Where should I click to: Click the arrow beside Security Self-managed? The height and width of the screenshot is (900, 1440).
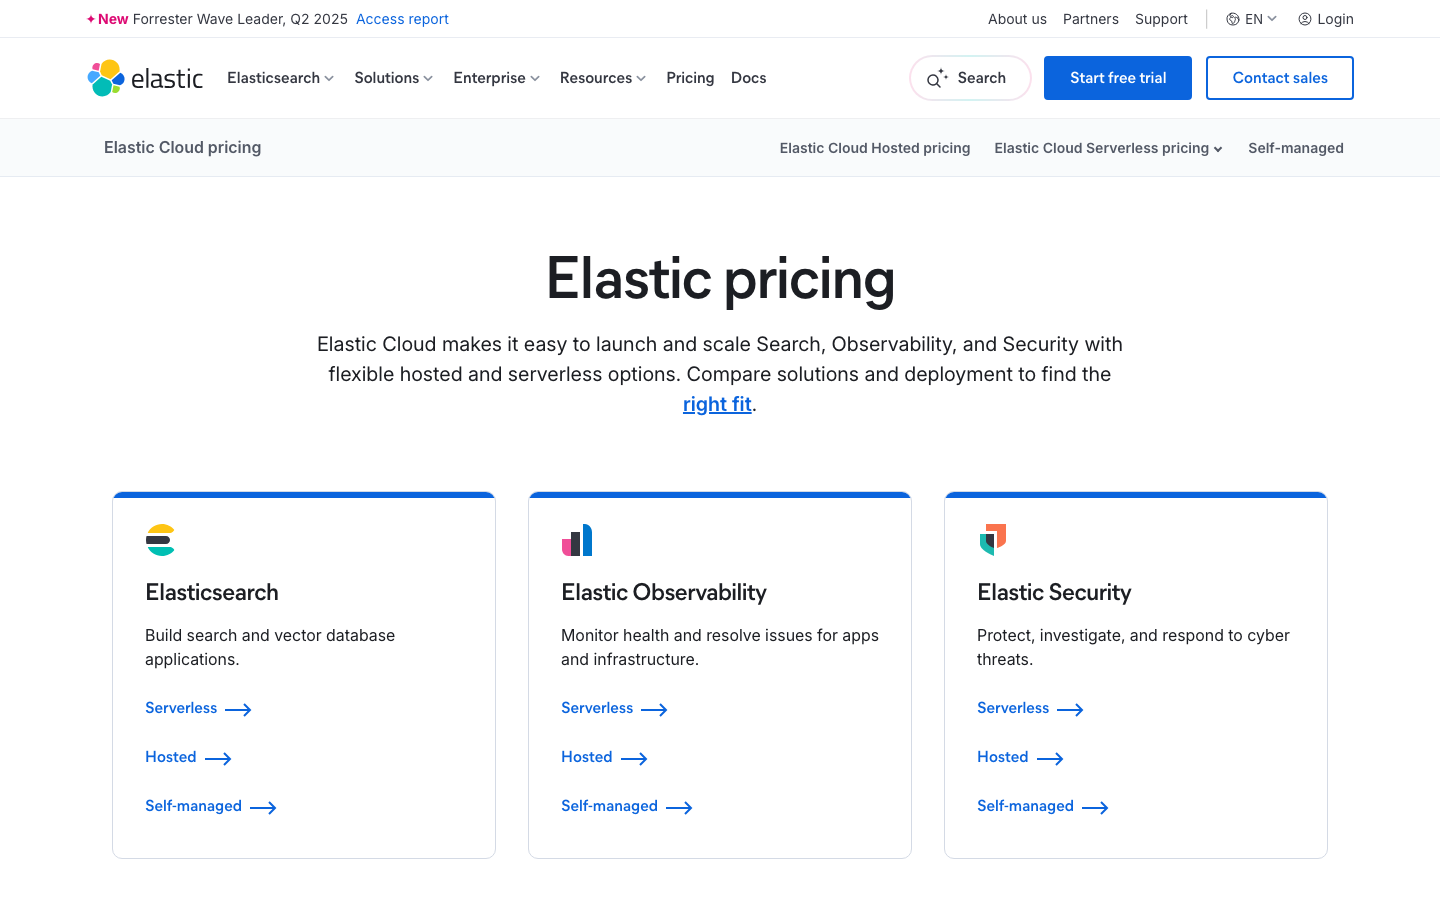(1095, 807)
